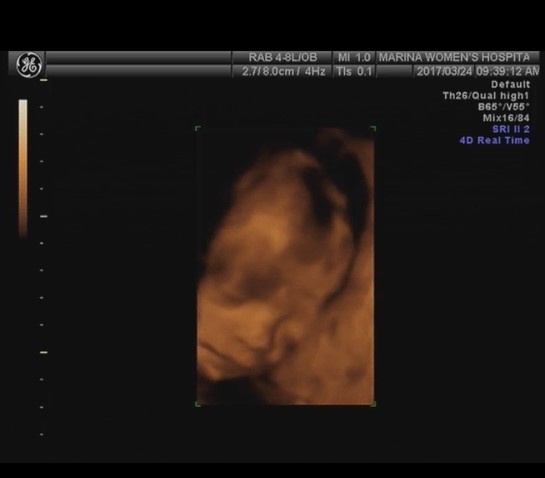
Task: Select the RAB 4-8L/OB probe label
Action: point(283,57)
